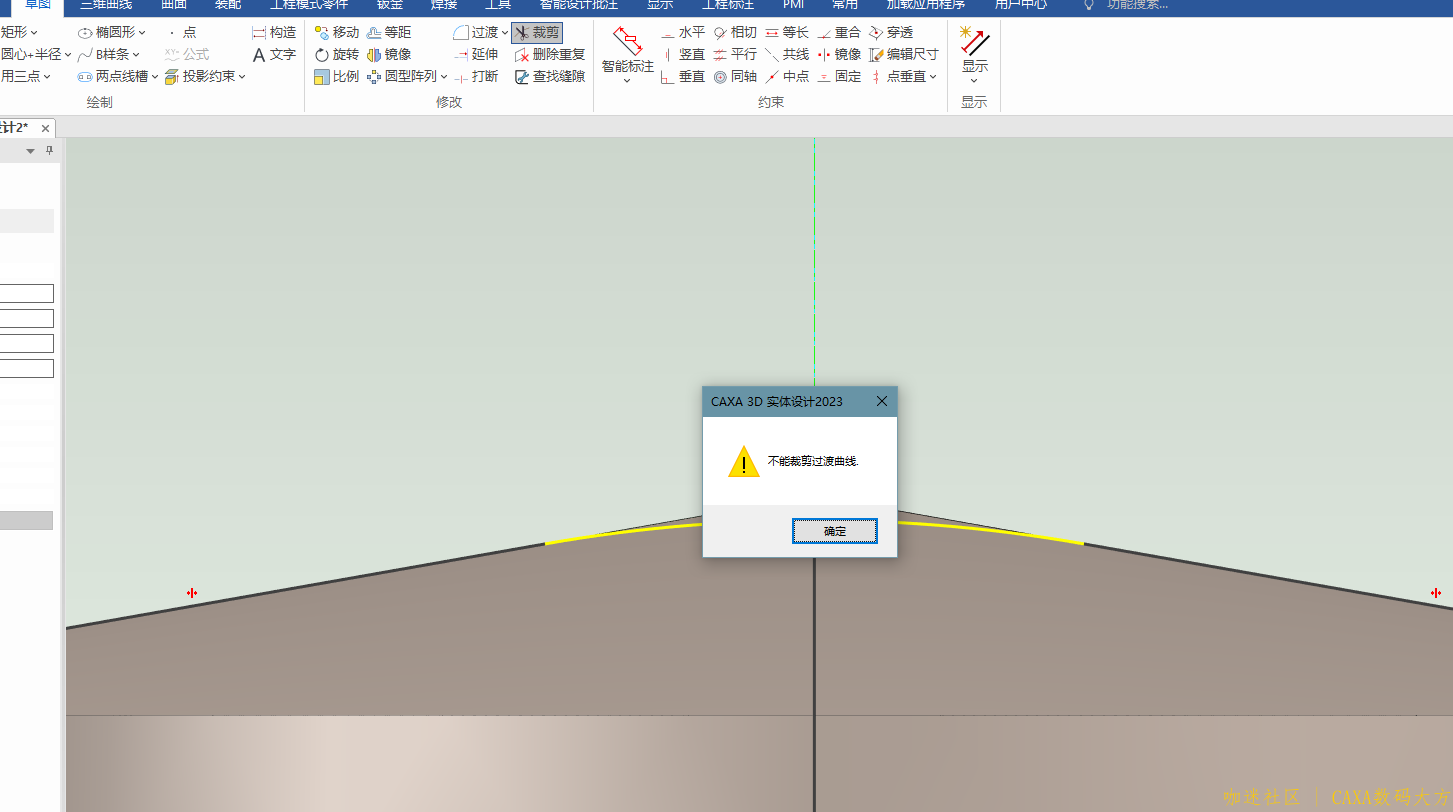Click the 移动 (move) tool
This screenshot has width=1453, height=812.
click(x=336, y=33)
